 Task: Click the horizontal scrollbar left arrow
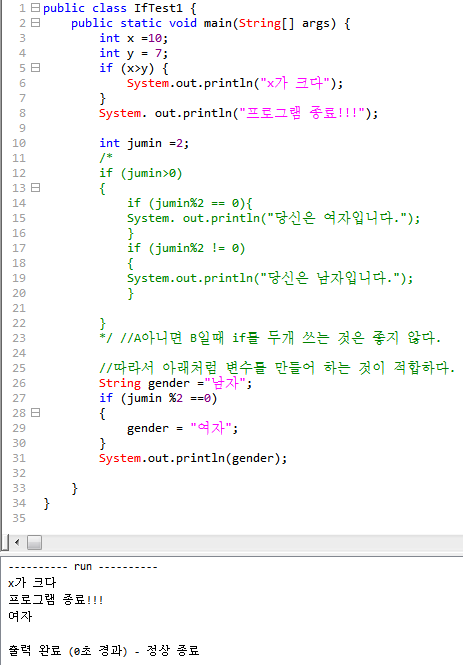[17, 542]
